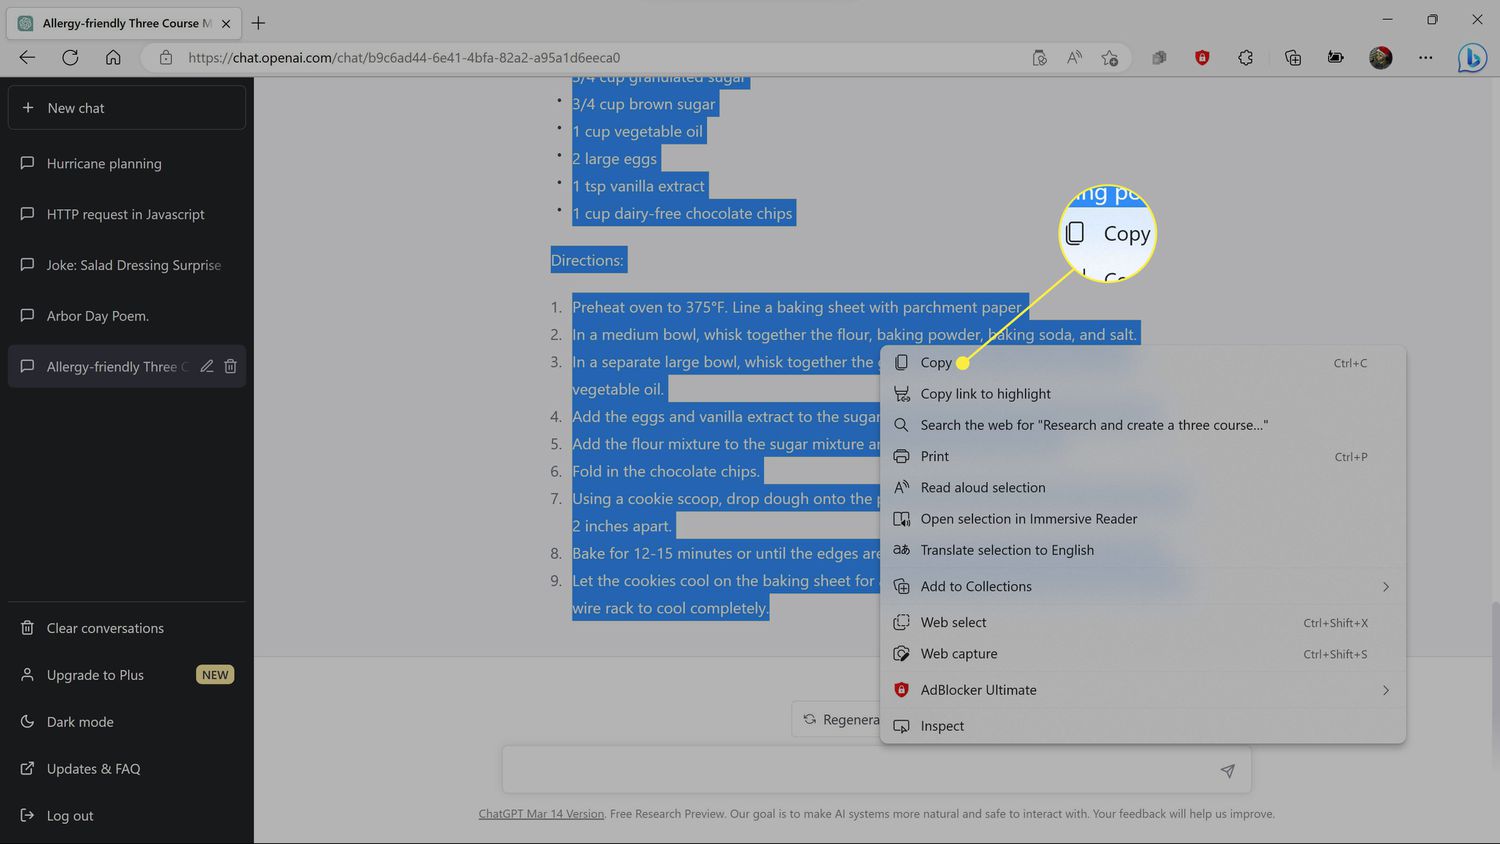The height and width of the screenshot is (844, 1500).
Task: Click the send message paper plane icon
Action: [1227, 770]
